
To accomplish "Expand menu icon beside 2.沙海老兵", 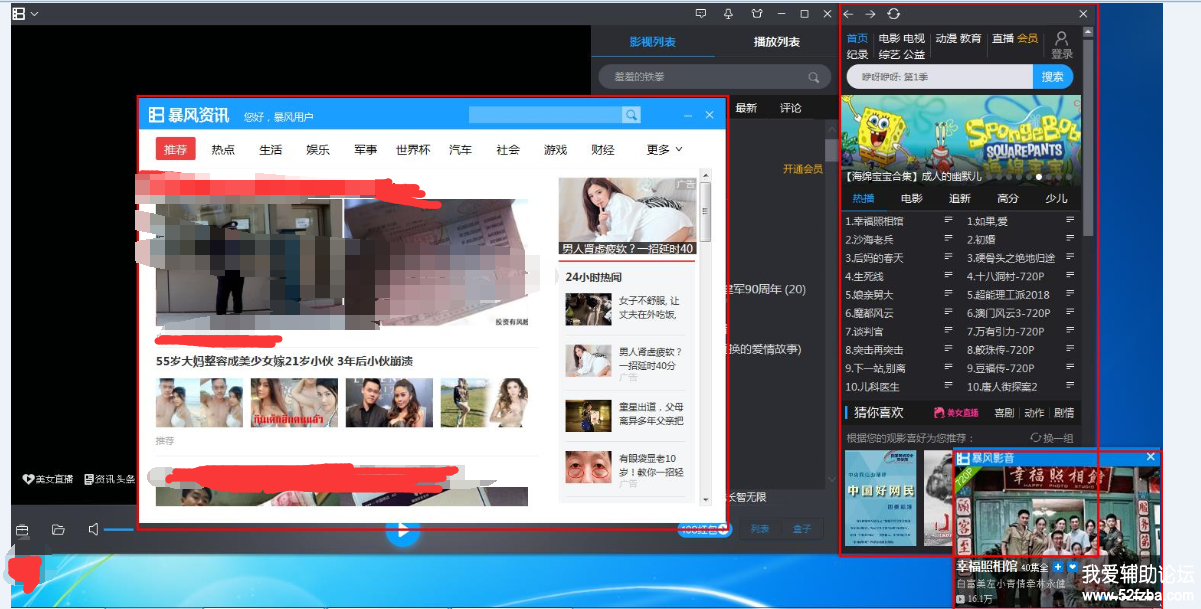I will [948, 240].
